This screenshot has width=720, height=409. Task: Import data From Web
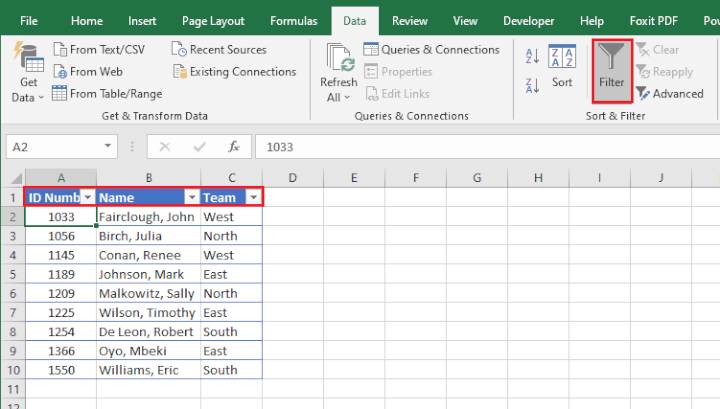pyautogui.click(x=88, y=72)
